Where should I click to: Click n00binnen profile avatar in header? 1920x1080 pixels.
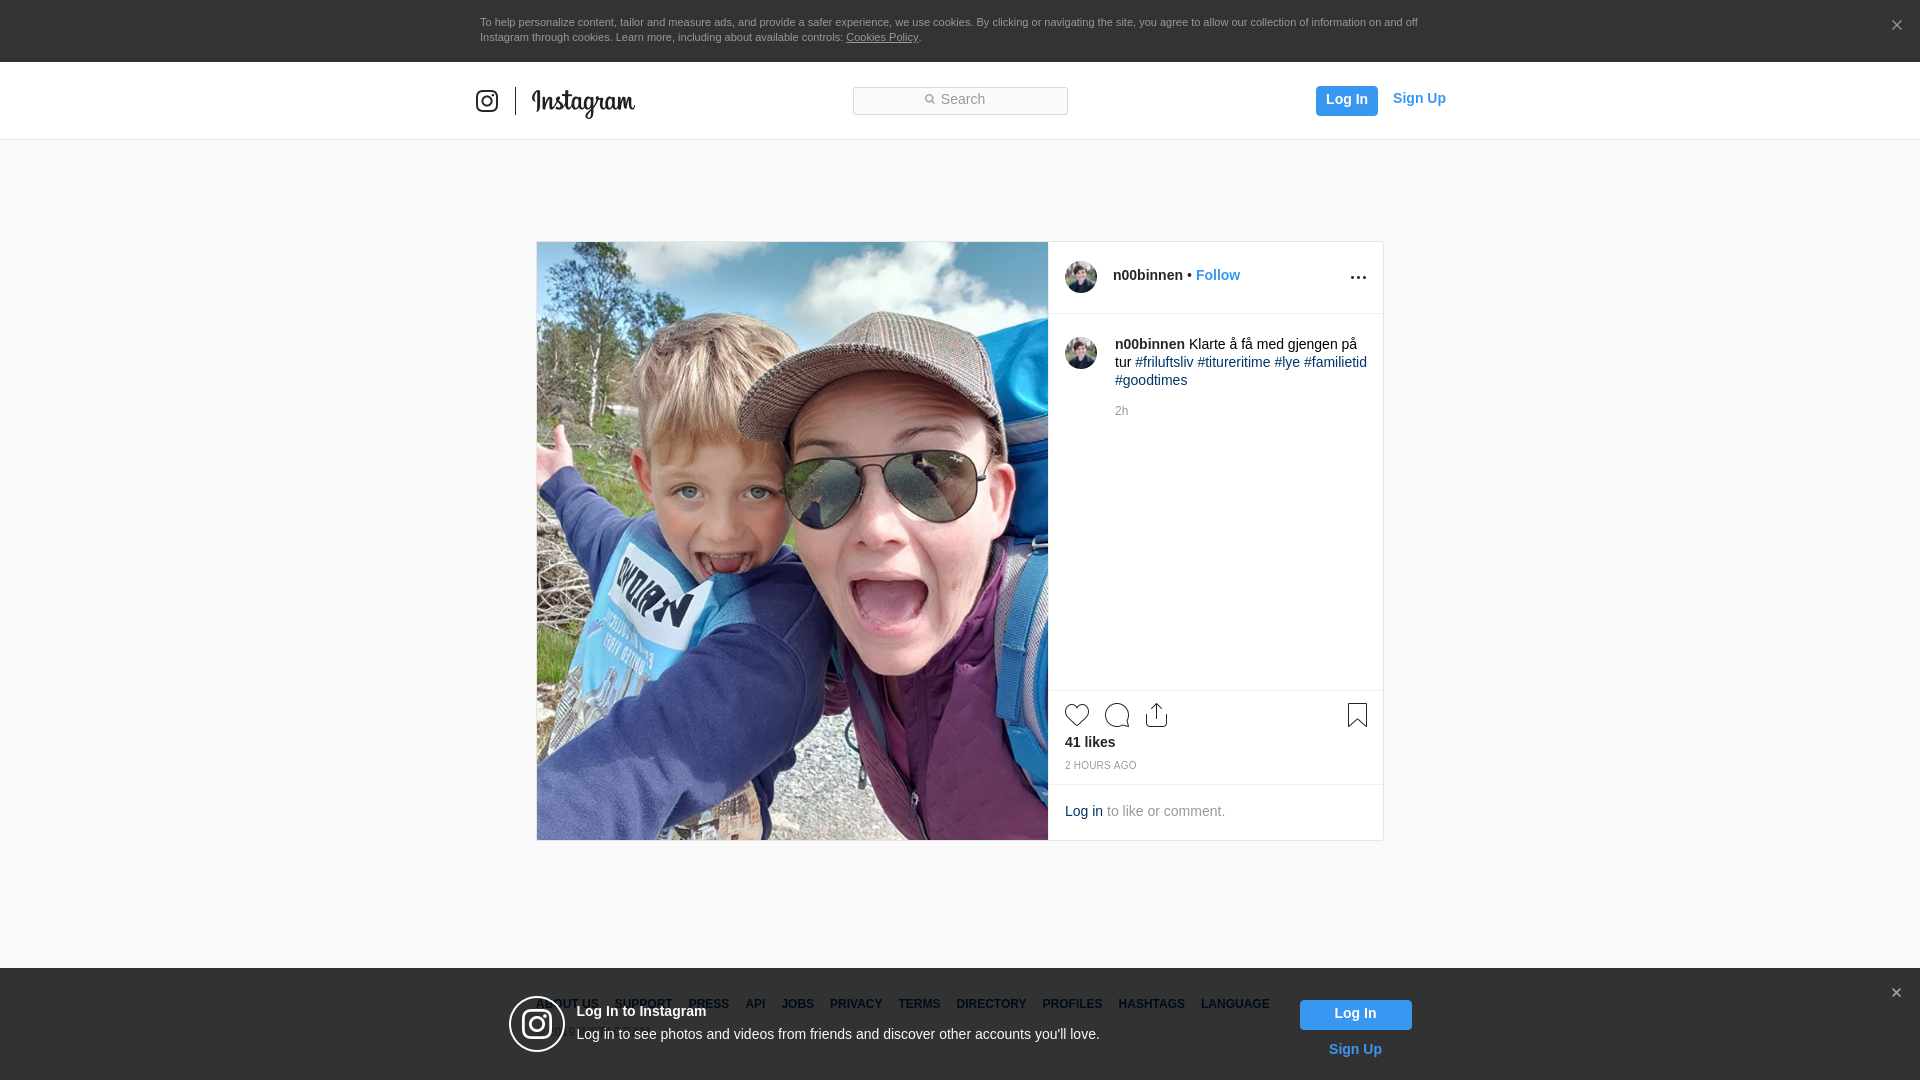click(x=1081, y=277)
